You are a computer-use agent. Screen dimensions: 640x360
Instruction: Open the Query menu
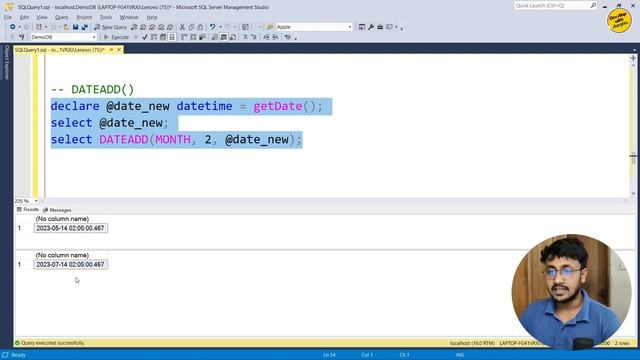[x=62, y=17]
